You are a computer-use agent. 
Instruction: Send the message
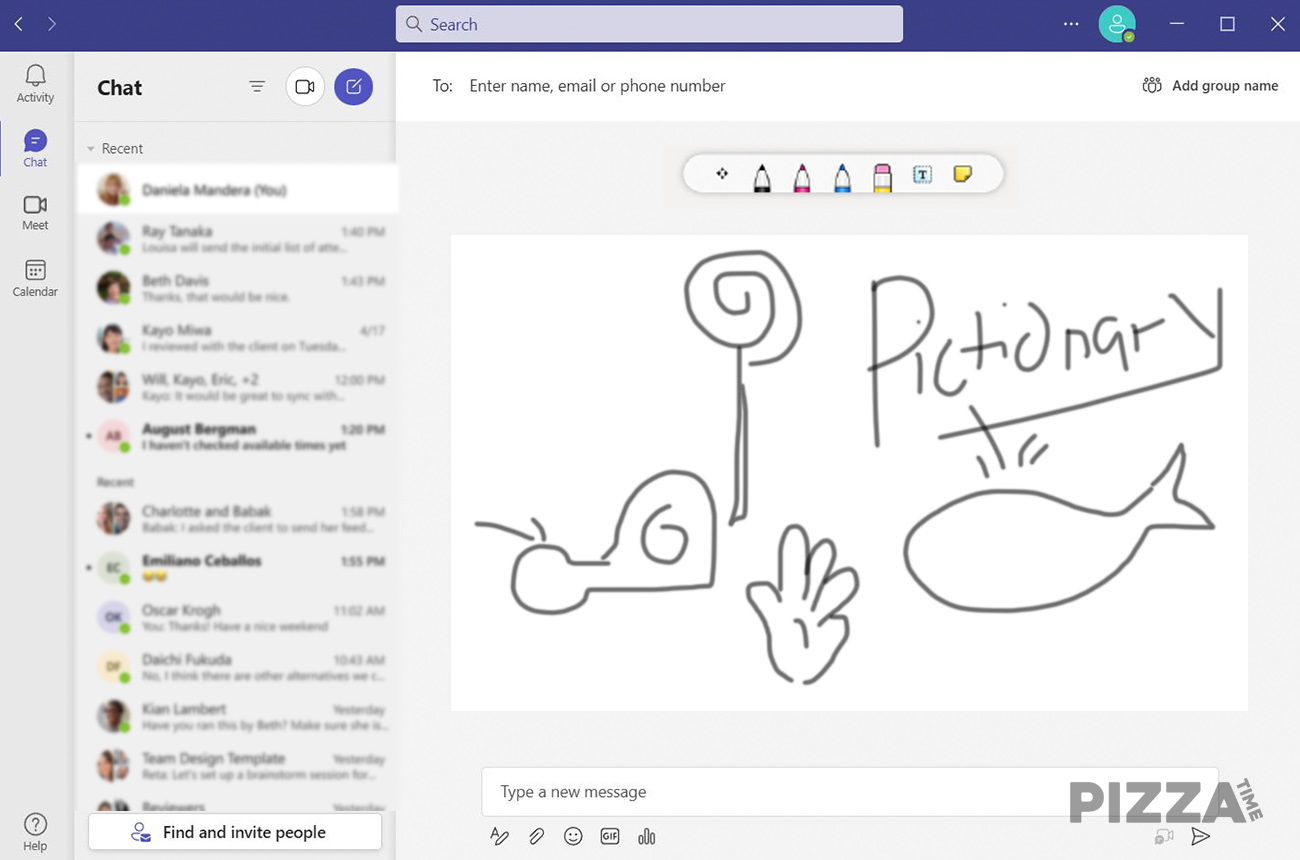(x=1200, y=836)
